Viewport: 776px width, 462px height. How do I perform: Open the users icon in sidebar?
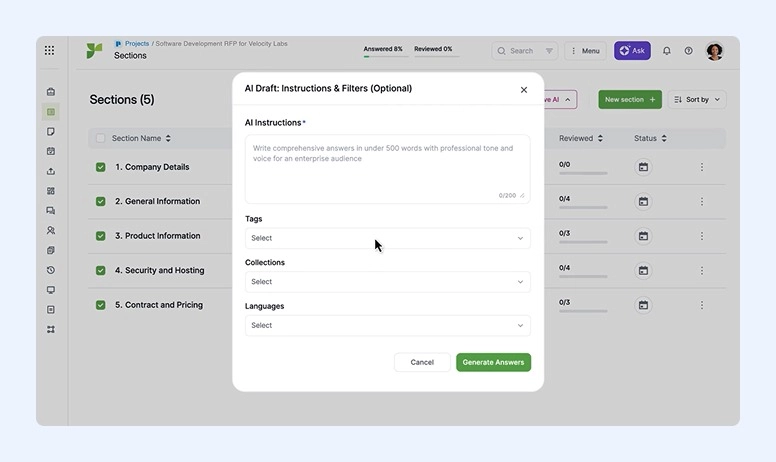coord(50,231)
